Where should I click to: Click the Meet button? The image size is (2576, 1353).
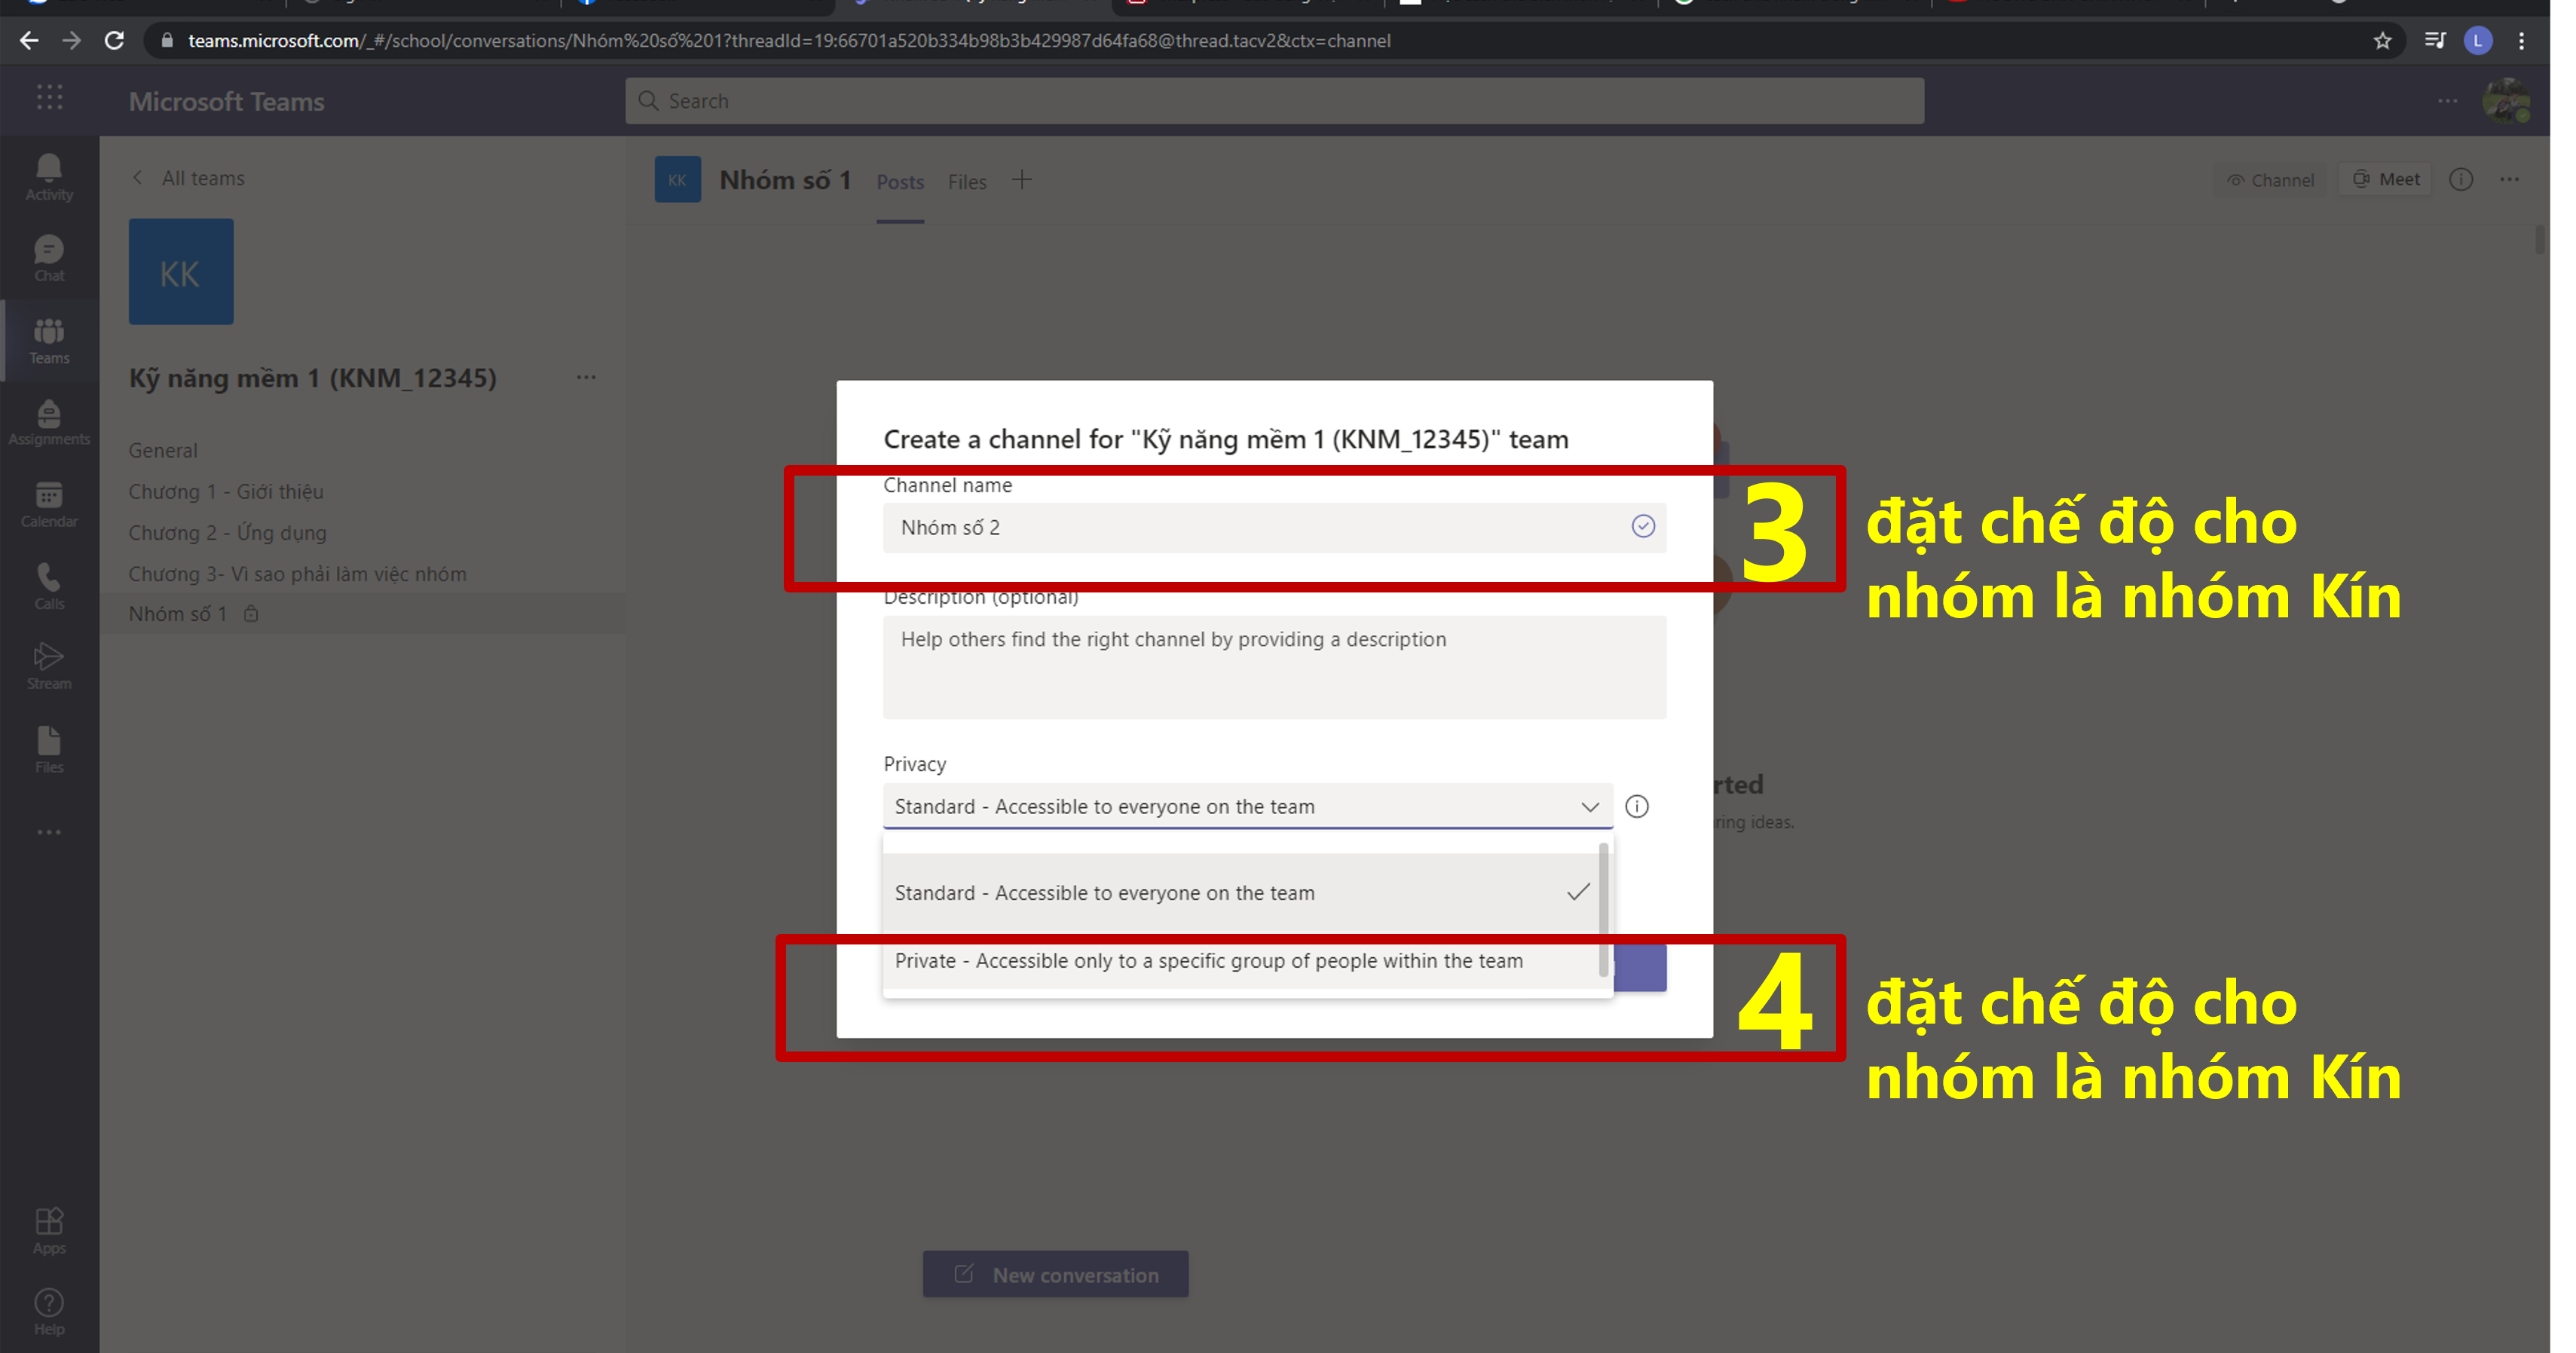[2386, 179]
